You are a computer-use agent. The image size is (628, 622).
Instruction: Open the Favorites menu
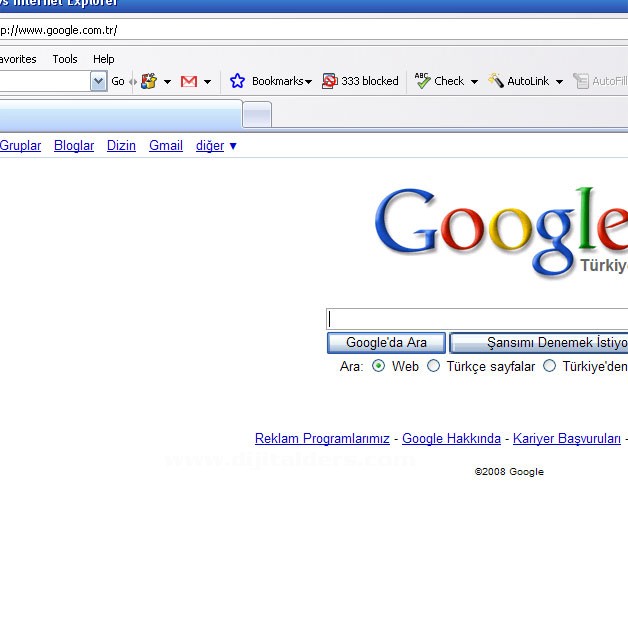[x=18, y=59]
